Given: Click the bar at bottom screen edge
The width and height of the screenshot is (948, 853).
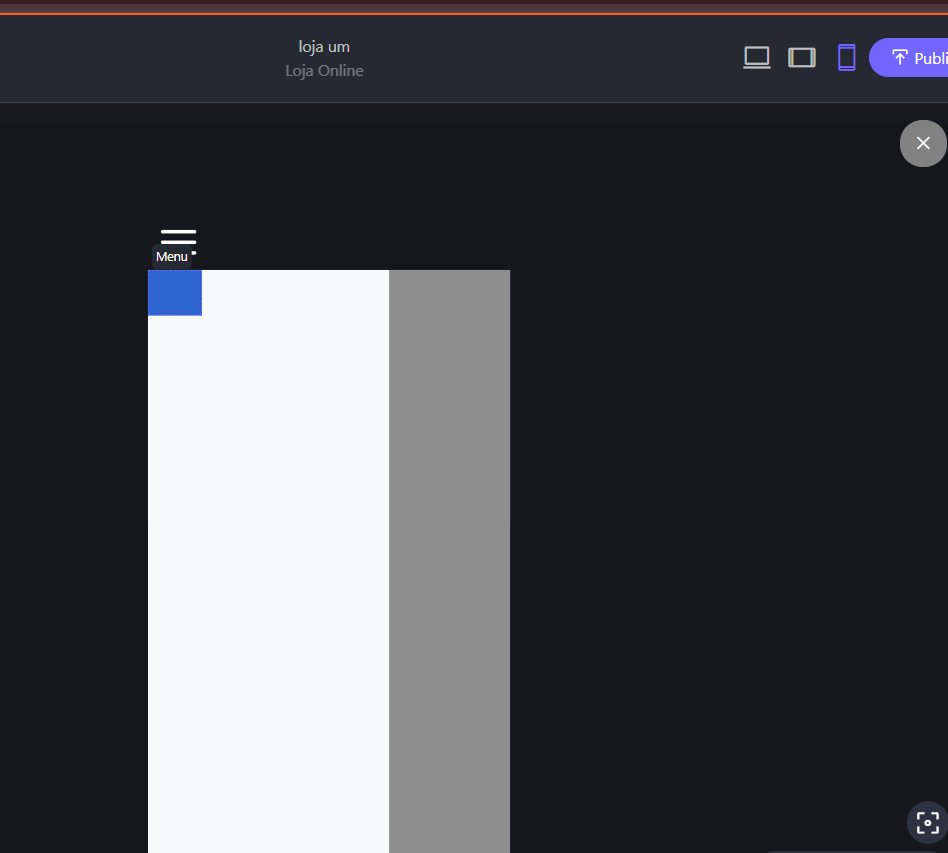Looking at the screenshot, I should tap(850, 851).
